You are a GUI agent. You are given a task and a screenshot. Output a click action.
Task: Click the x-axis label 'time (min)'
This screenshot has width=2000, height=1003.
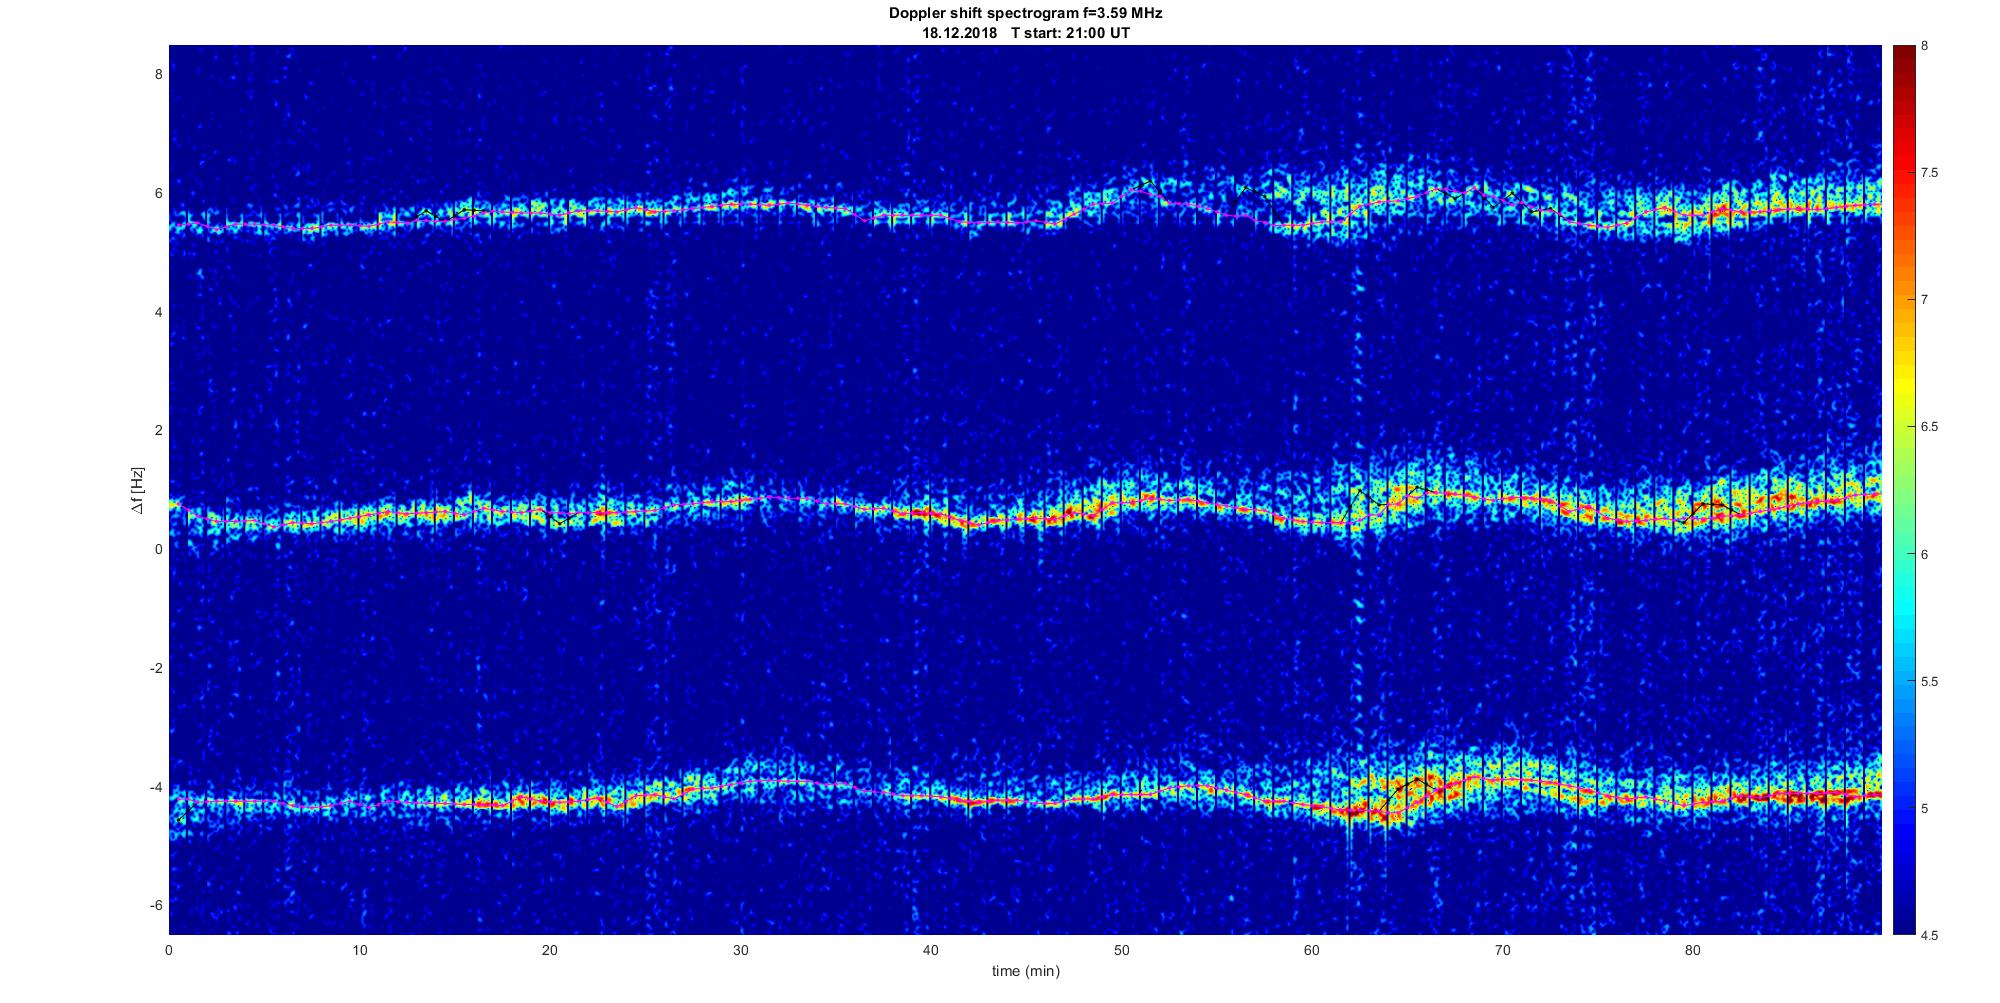[1026, 971]
